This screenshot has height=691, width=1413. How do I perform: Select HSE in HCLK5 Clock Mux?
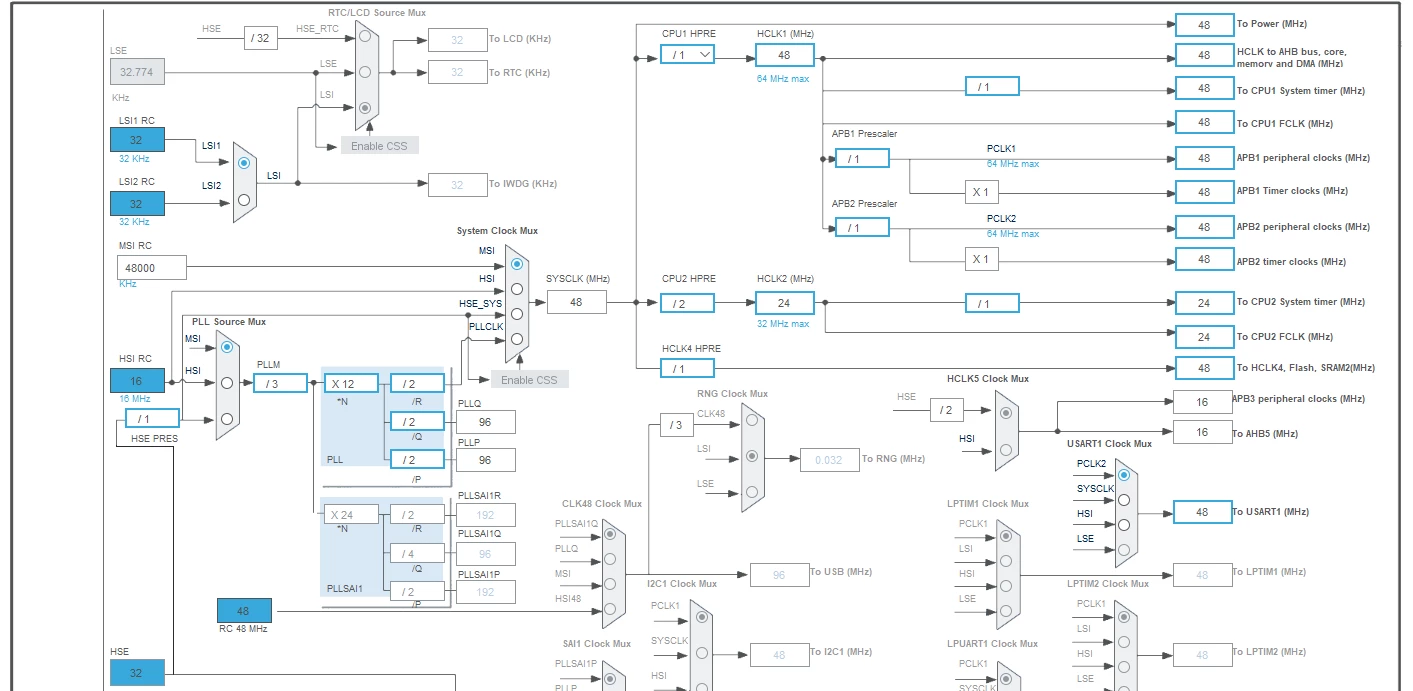[x=1005, y=412]
